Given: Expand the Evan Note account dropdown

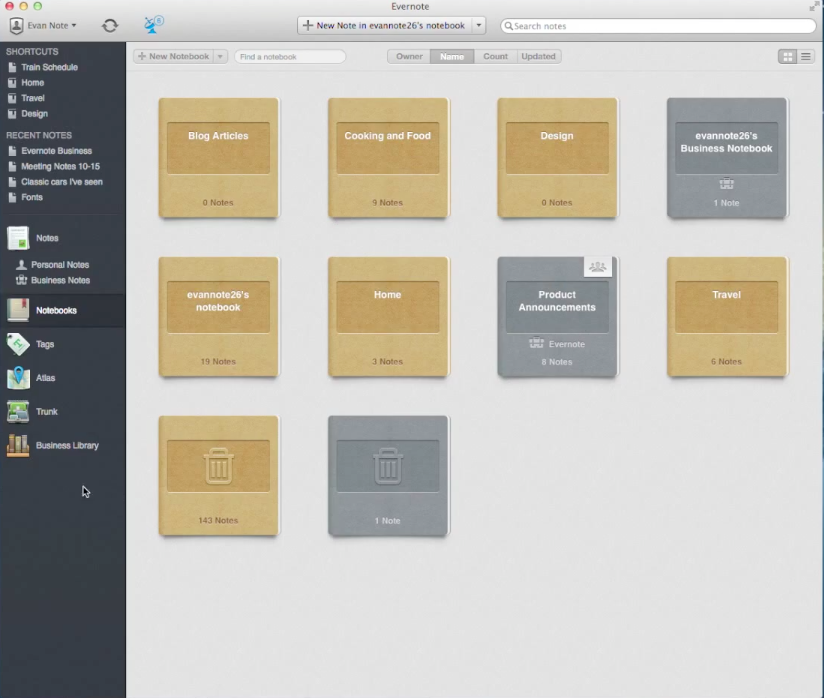Looking at the screenshot, I should point(44,25).
